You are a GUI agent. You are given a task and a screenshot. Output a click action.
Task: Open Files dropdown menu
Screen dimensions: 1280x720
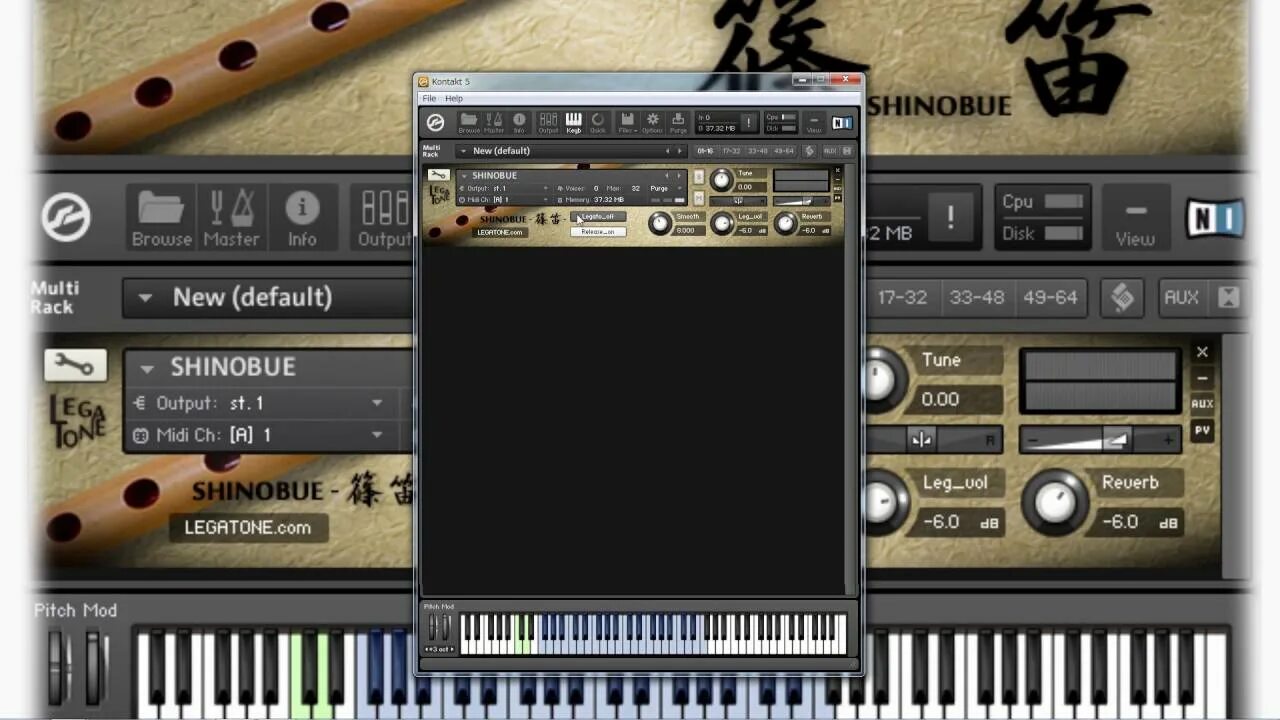point(627,123)
